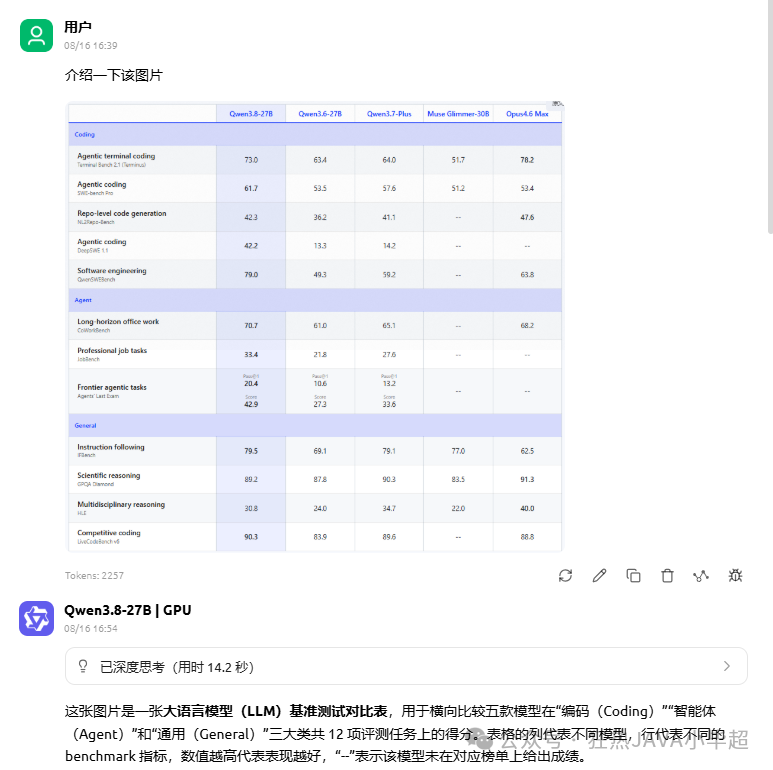Click the page vertical scrollbar
Image resolution: width=773 pixels, height=770 pixels.
tap(770, 116)
